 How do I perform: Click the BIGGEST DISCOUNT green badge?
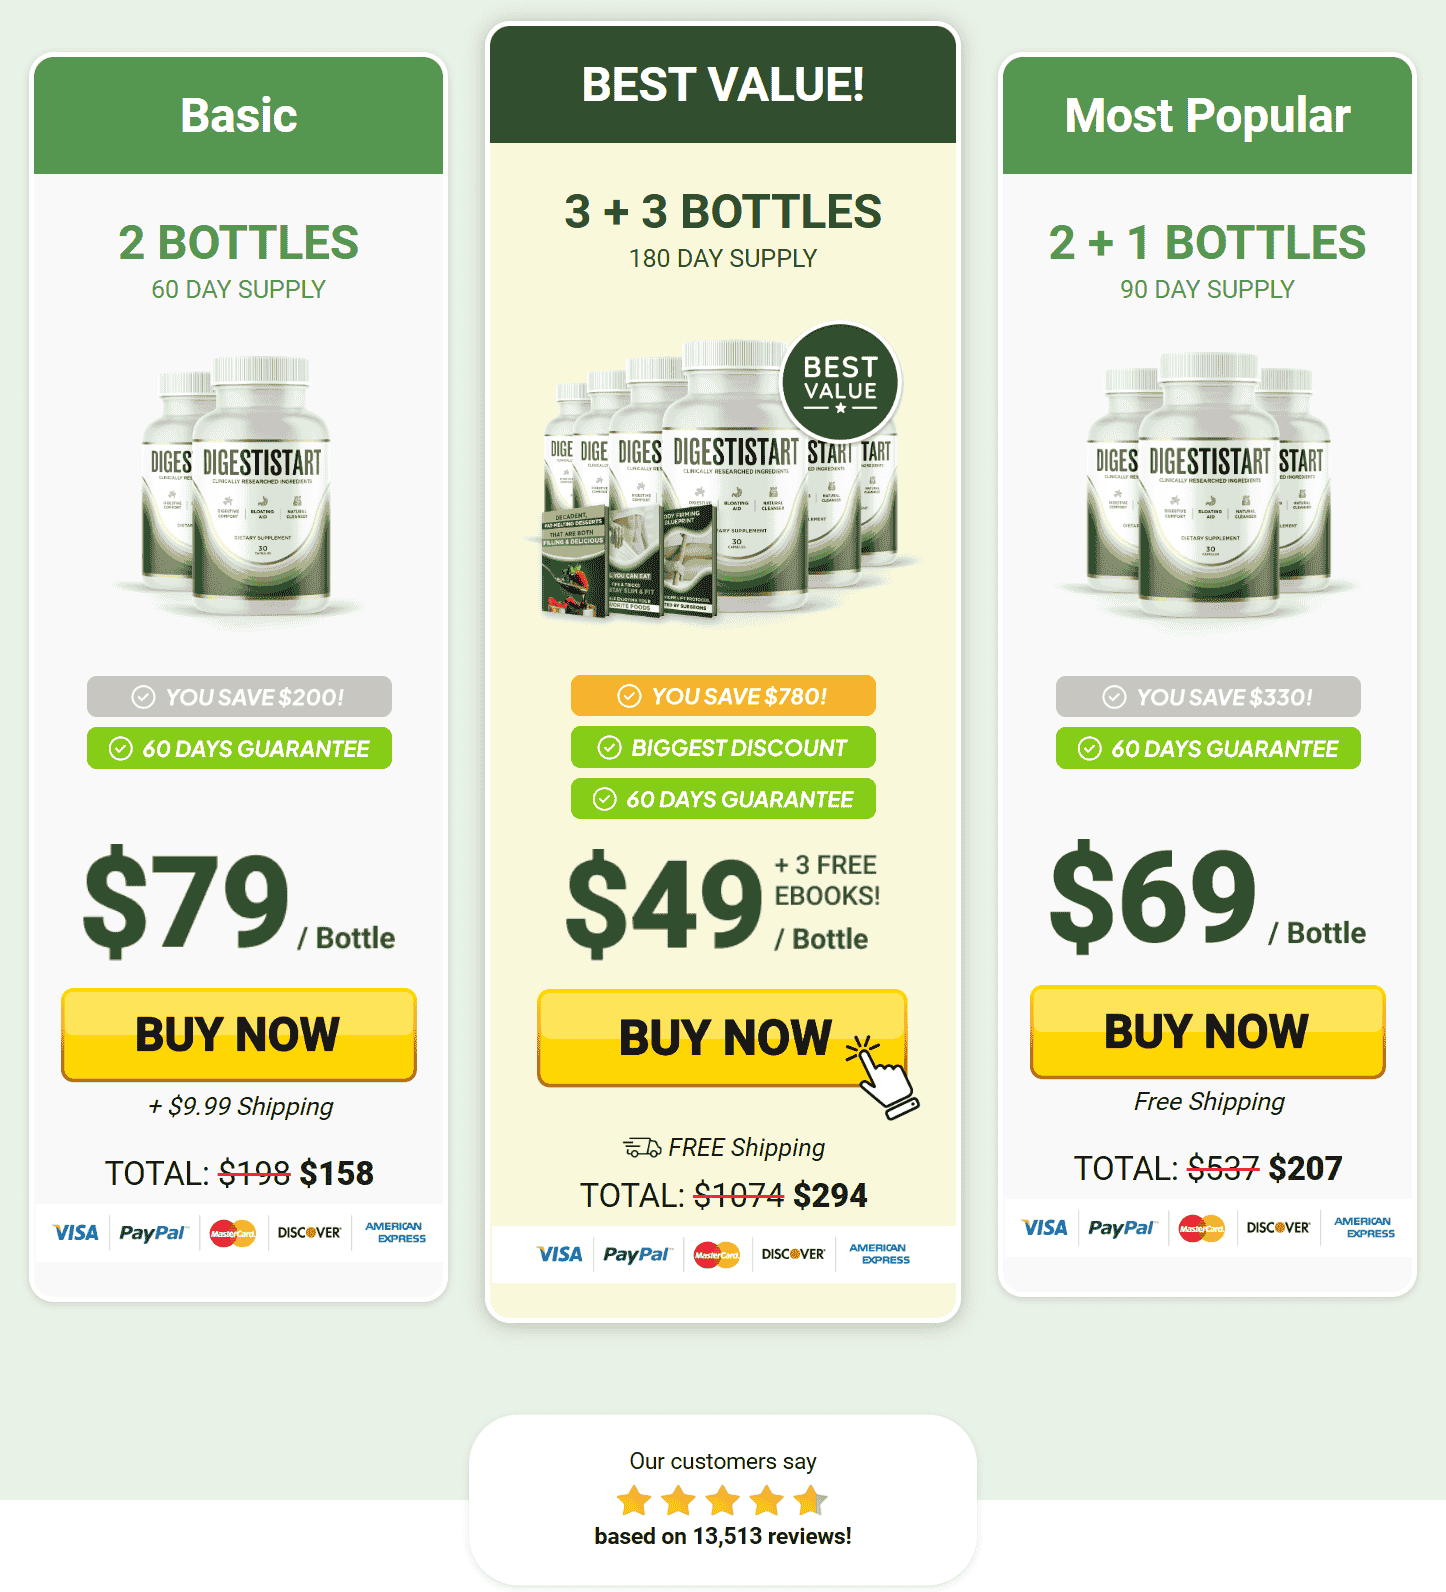pos(723,747)
